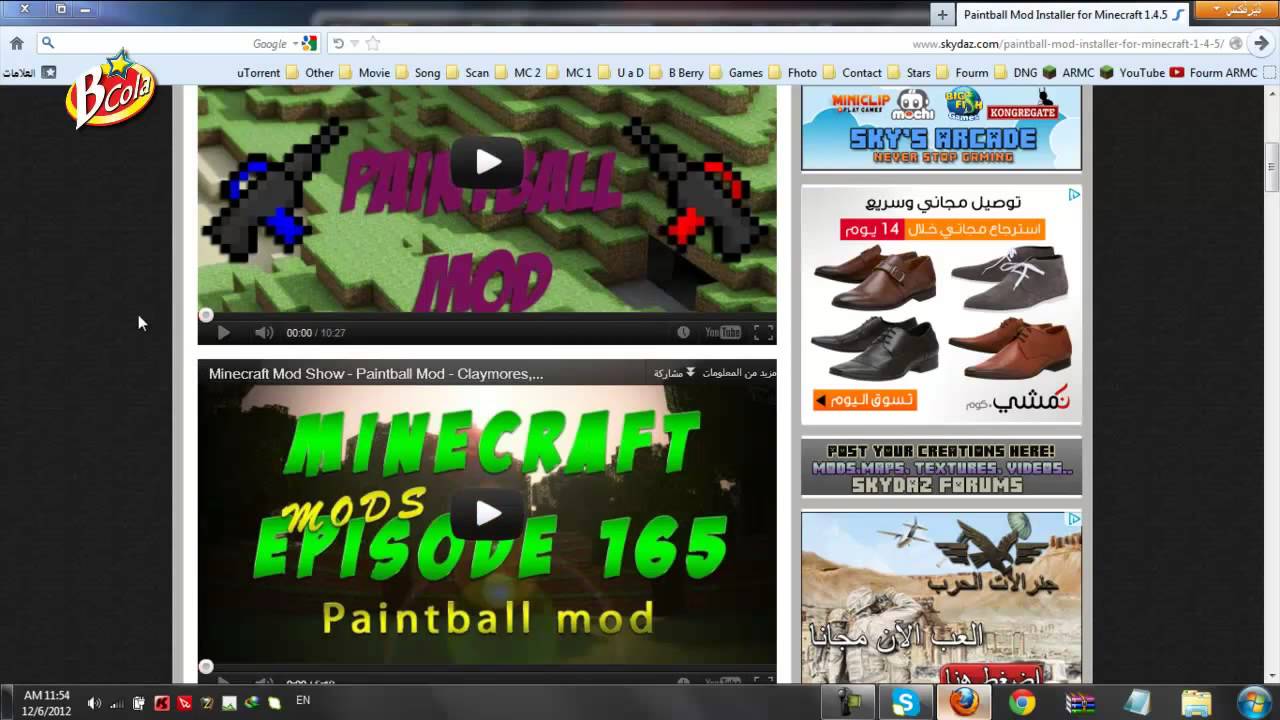Click AdChoices icon on war game ad
1280x720 pixels.
tap(1073, 519)
